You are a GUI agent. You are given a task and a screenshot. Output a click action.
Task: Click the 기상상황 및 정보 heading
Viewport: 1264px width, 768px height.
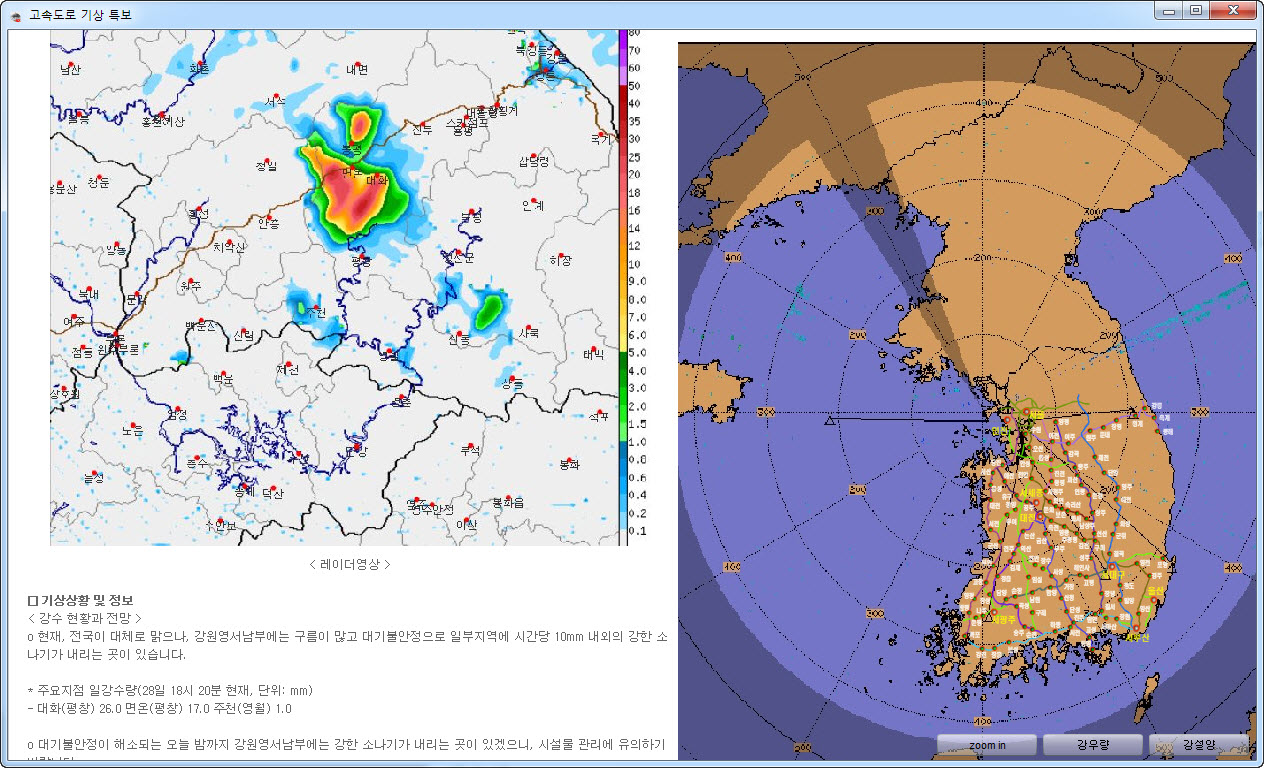click(79, 600)
